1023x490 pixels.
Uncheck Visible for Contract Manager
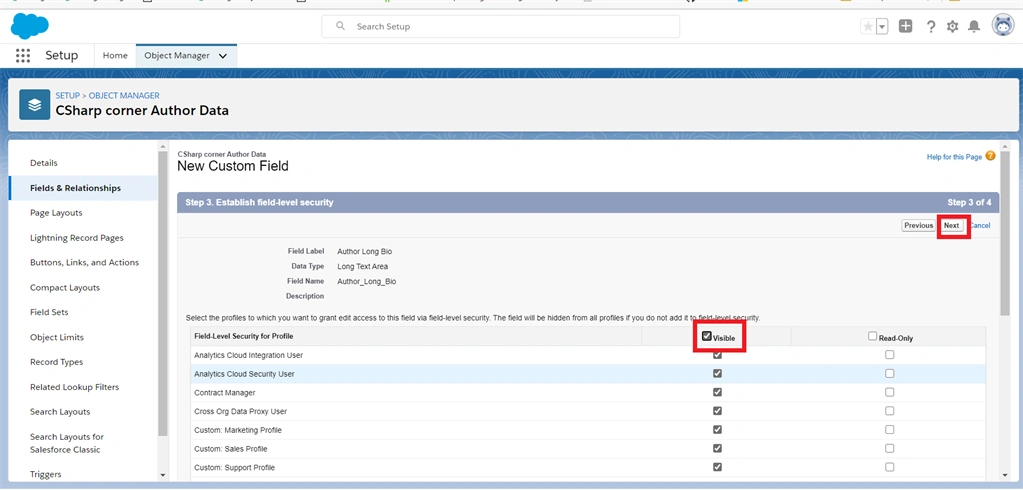click(718, 392)
